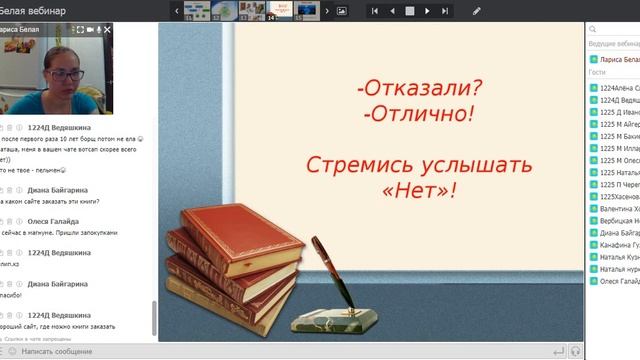The image size is (640, 360).
Task: Open slide thumbnail number 12
Action: (x=224, y=11)
